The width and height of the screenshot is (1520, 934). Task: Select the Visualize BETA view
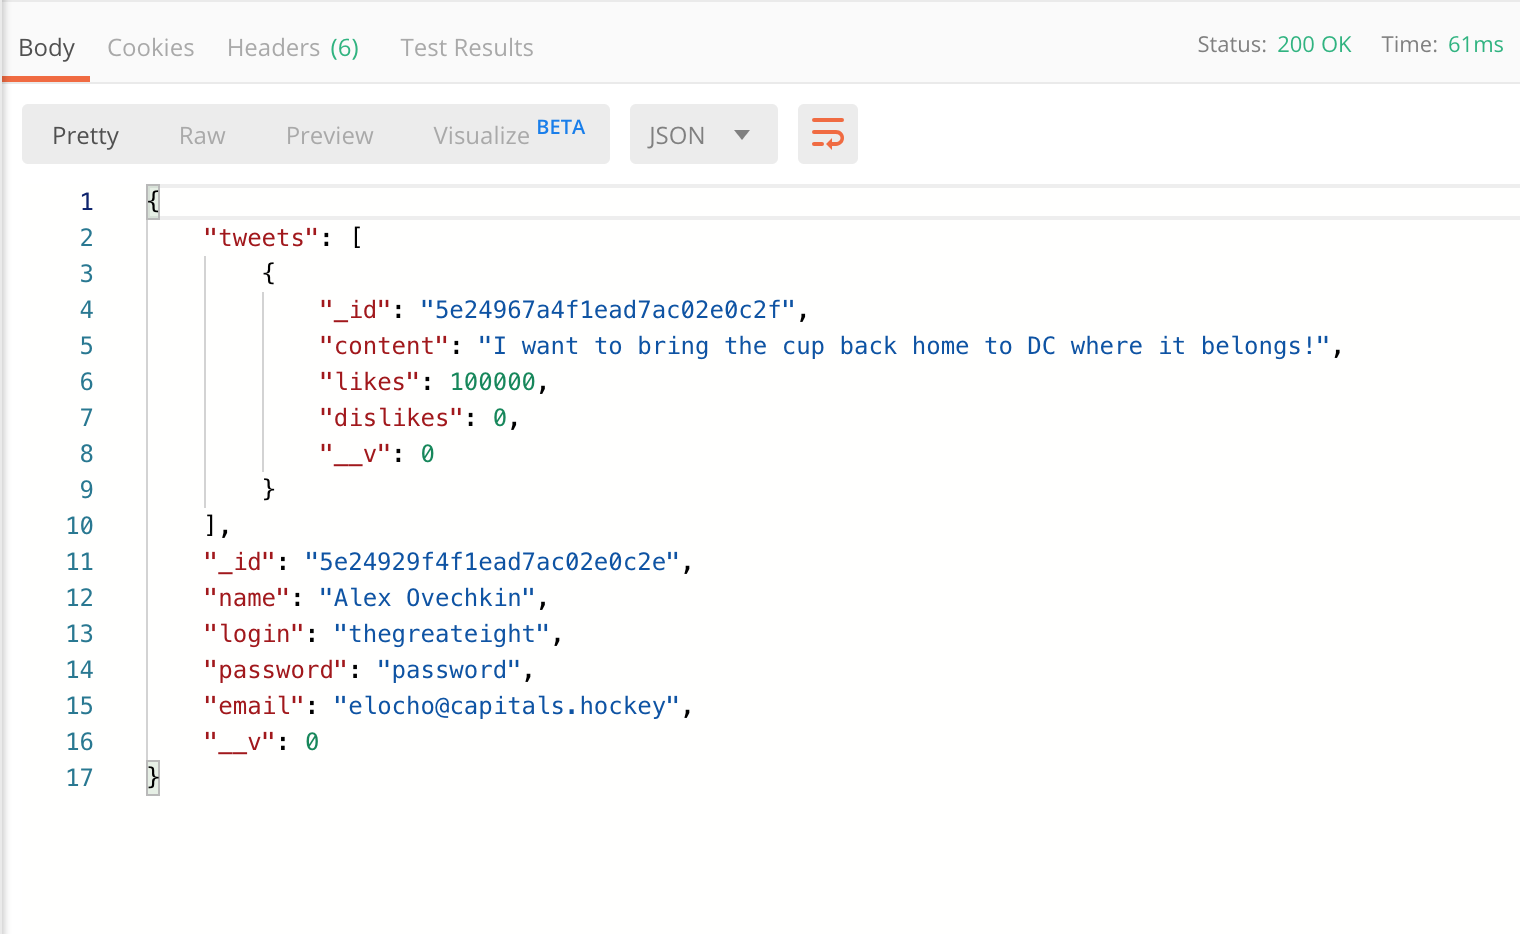508,135
